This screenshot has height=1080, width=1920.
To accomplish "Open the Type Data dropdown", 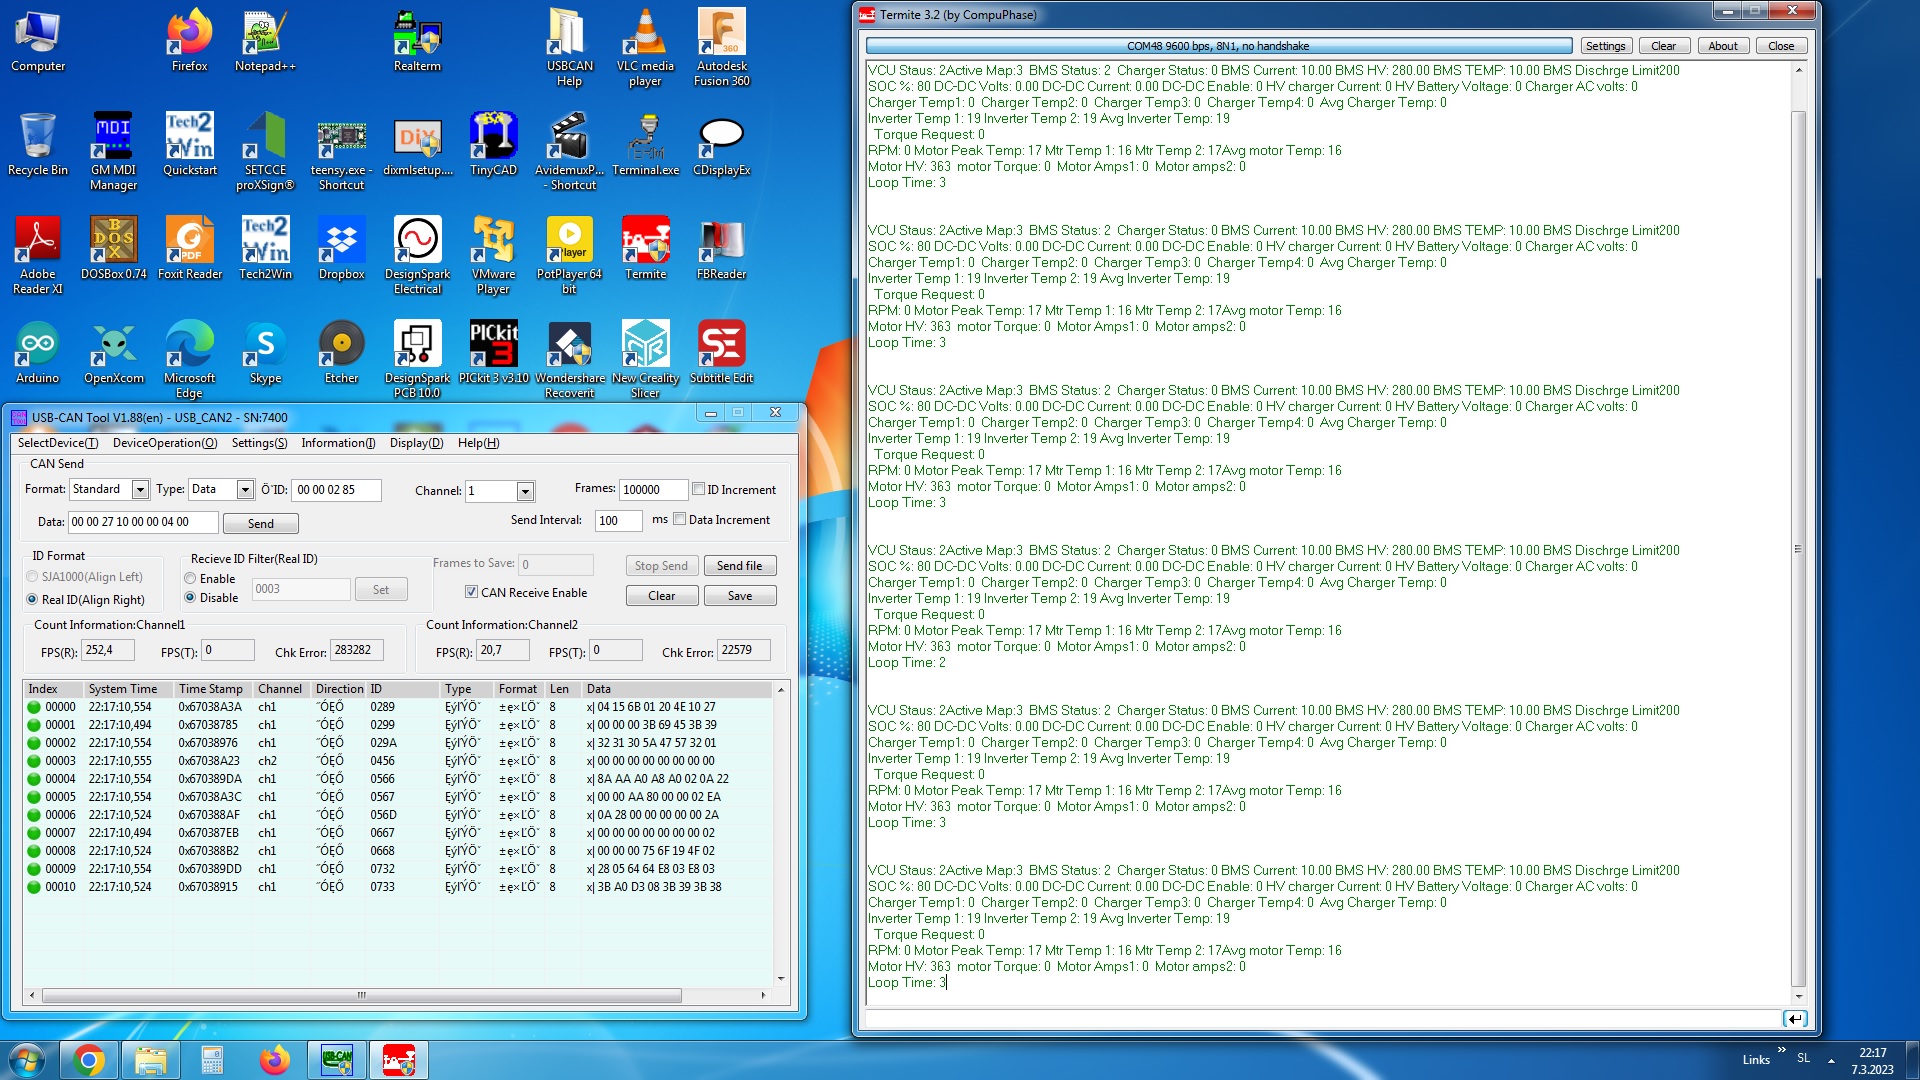I will point(245,490).
